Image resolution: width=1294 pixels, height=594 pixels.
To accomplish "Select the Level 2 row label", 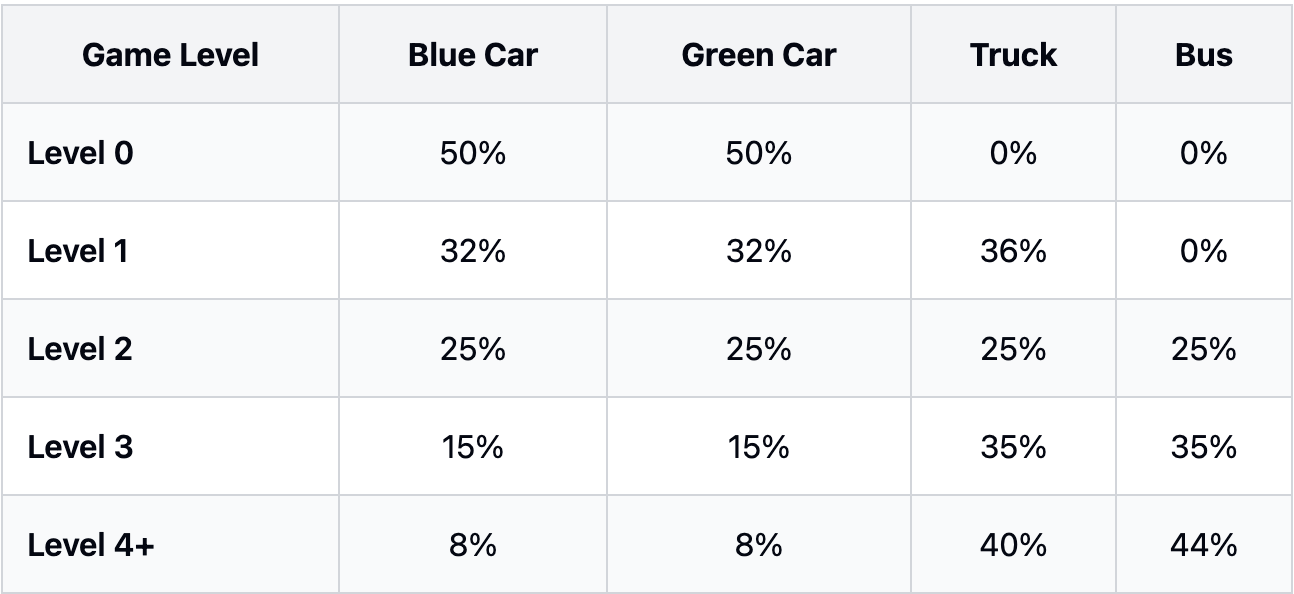I will 80,349.
